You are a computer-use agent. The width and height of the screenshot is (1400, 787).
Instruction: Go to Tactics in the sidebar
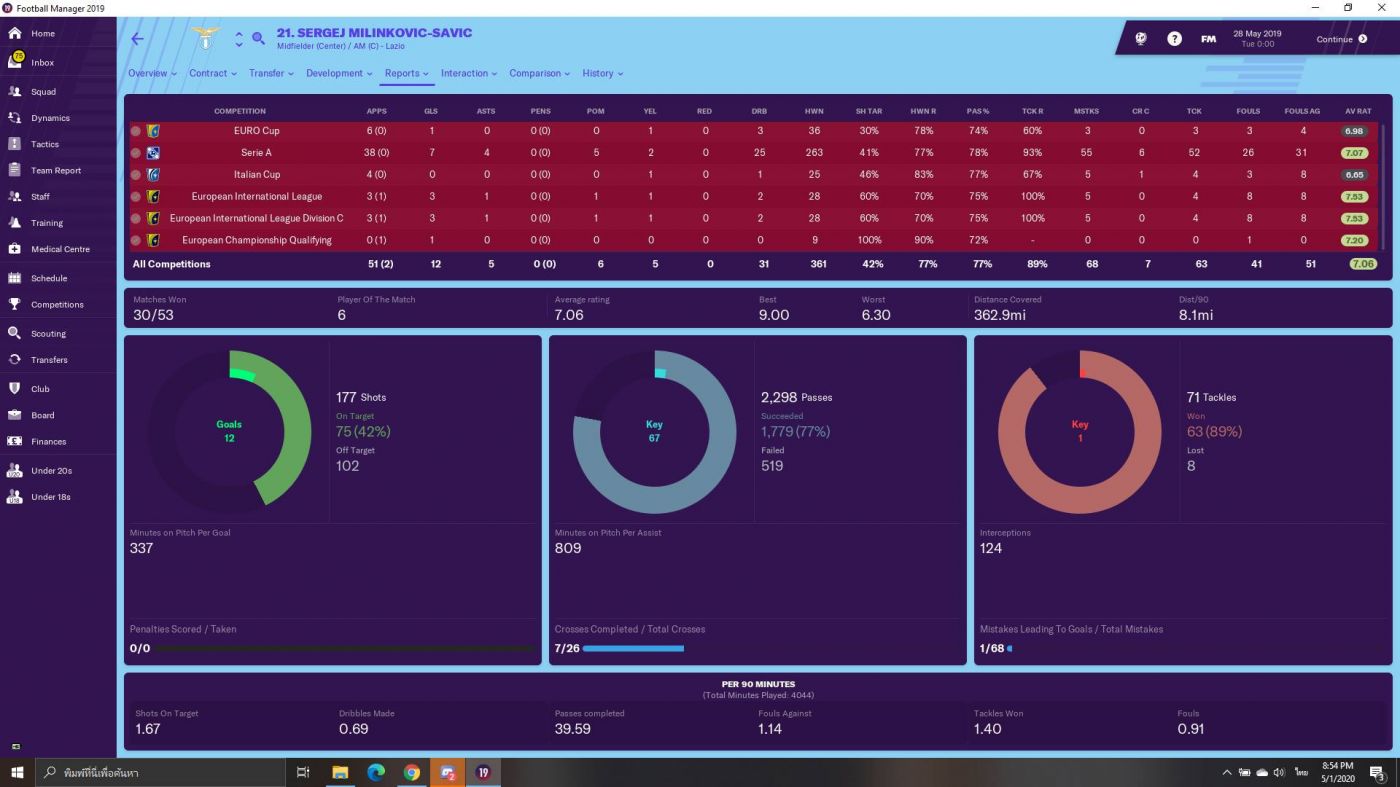44,144
